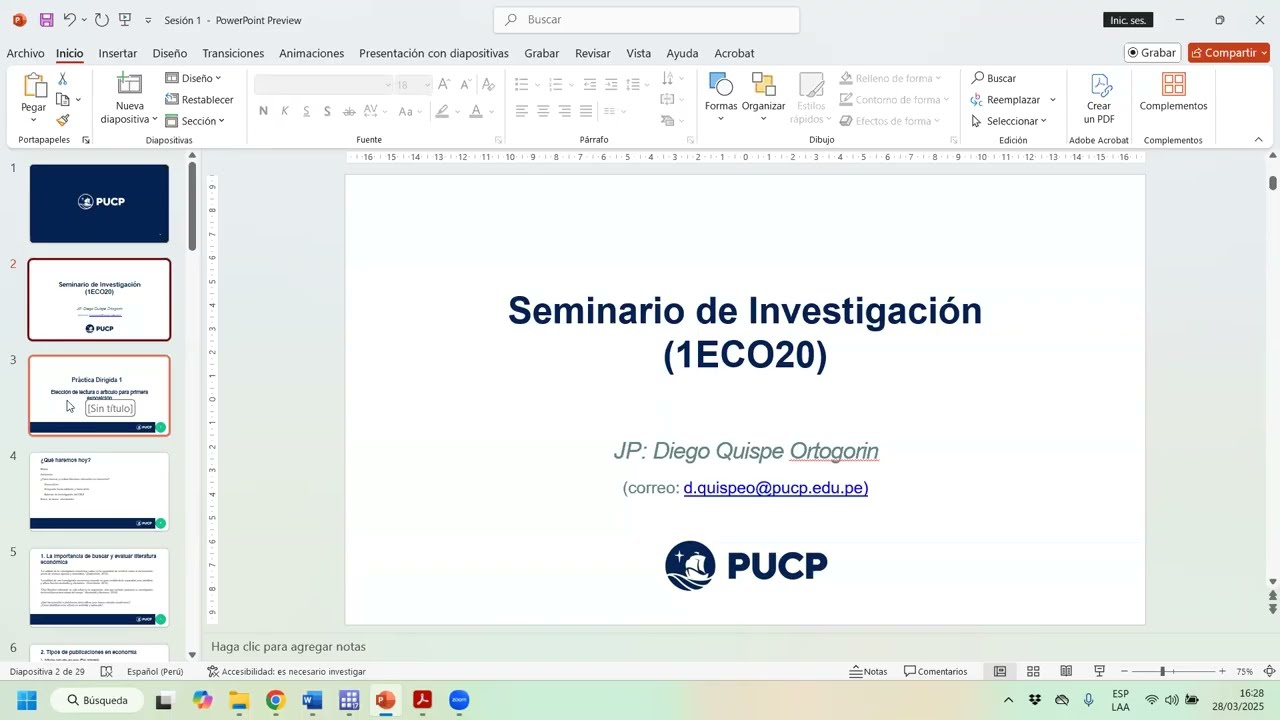The image size is (1280, 720).
Task: Open the Seleccionar dropdown
Action: (x=1009, y=120)
